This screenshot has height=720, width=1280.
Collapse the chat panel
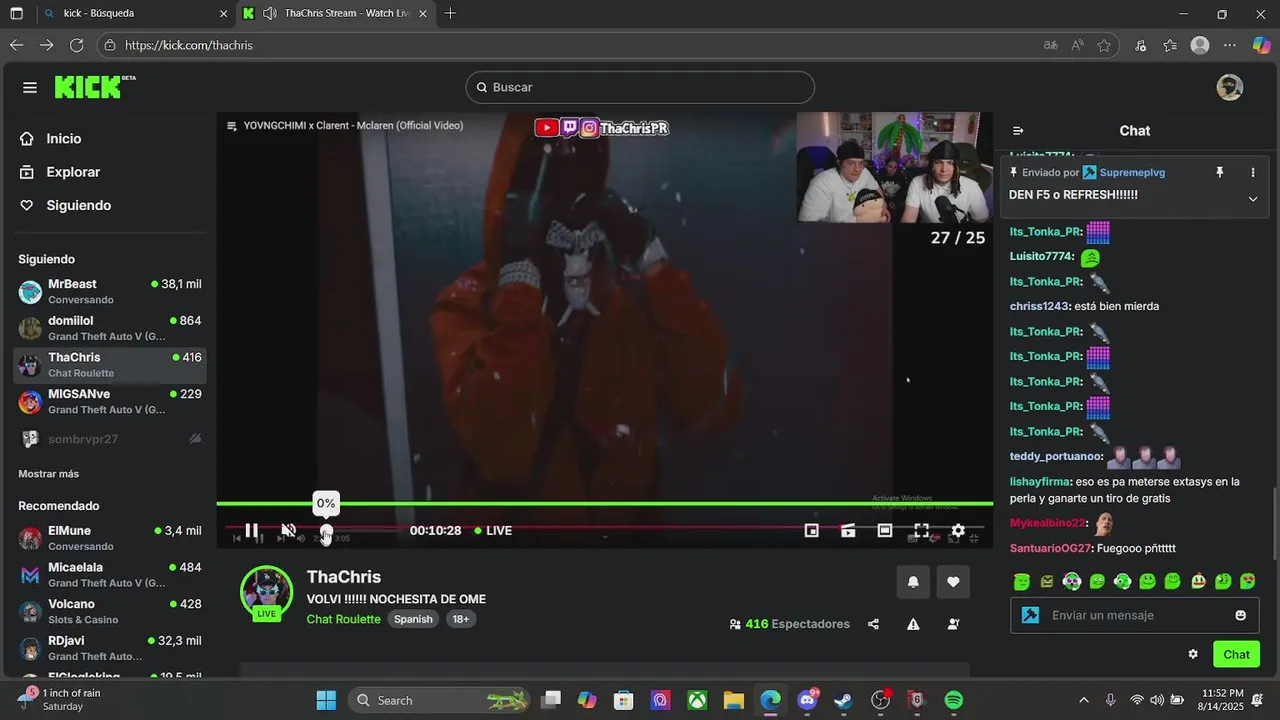coord(1018,131)
